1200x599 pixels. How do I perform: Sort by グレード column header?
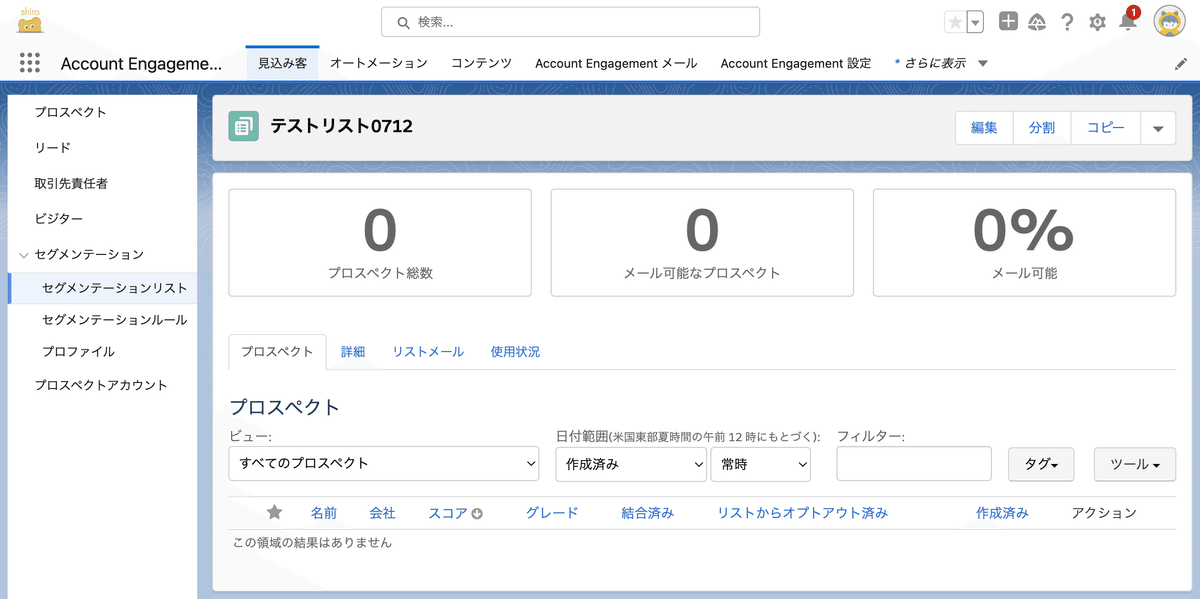(x=552, y=513)
